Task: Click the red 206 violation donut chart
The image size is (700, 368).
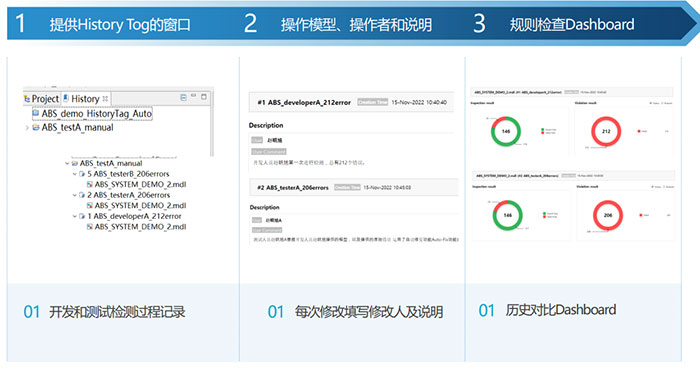Action: [x=608, y=215]
